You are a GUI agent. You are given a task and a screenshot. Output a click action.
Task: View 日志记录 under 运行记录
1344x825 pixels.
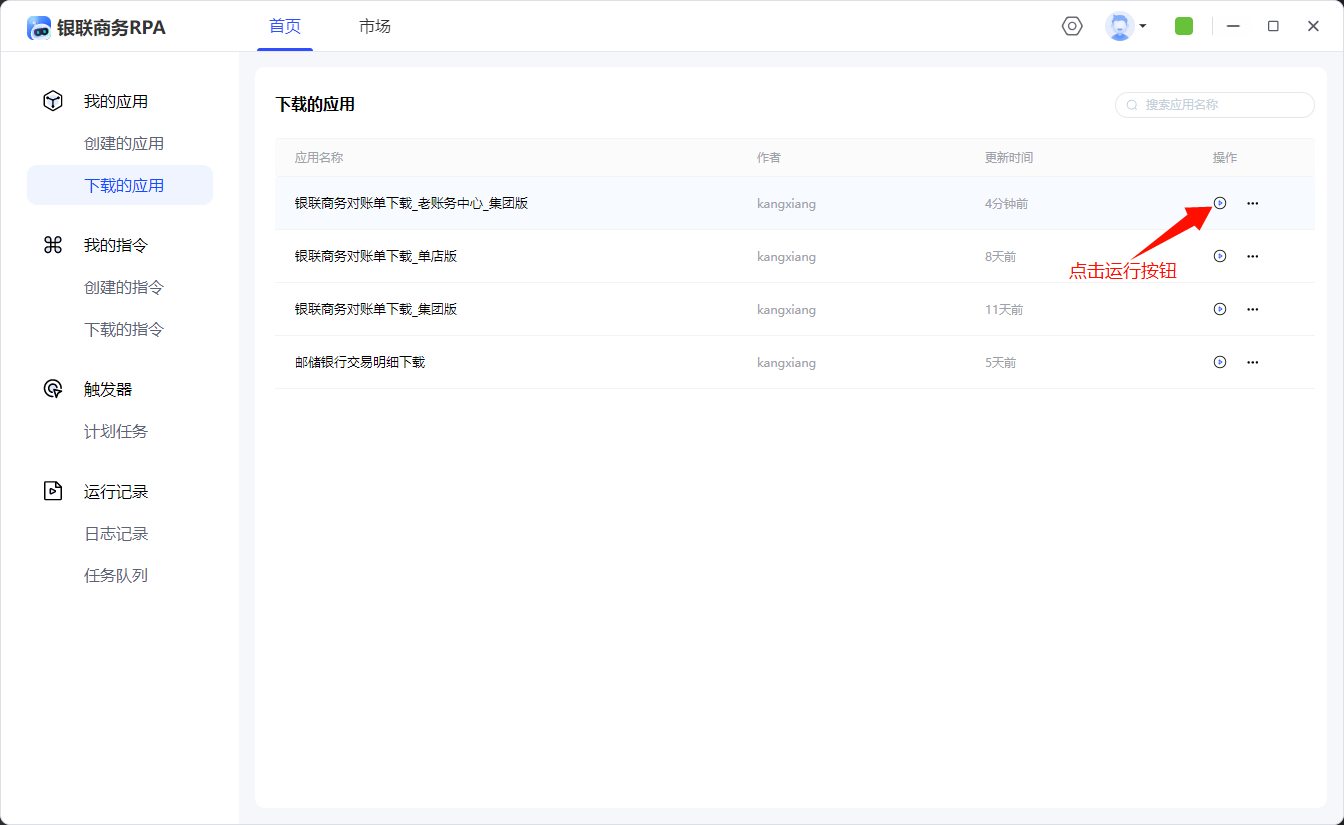click(116, 534)
